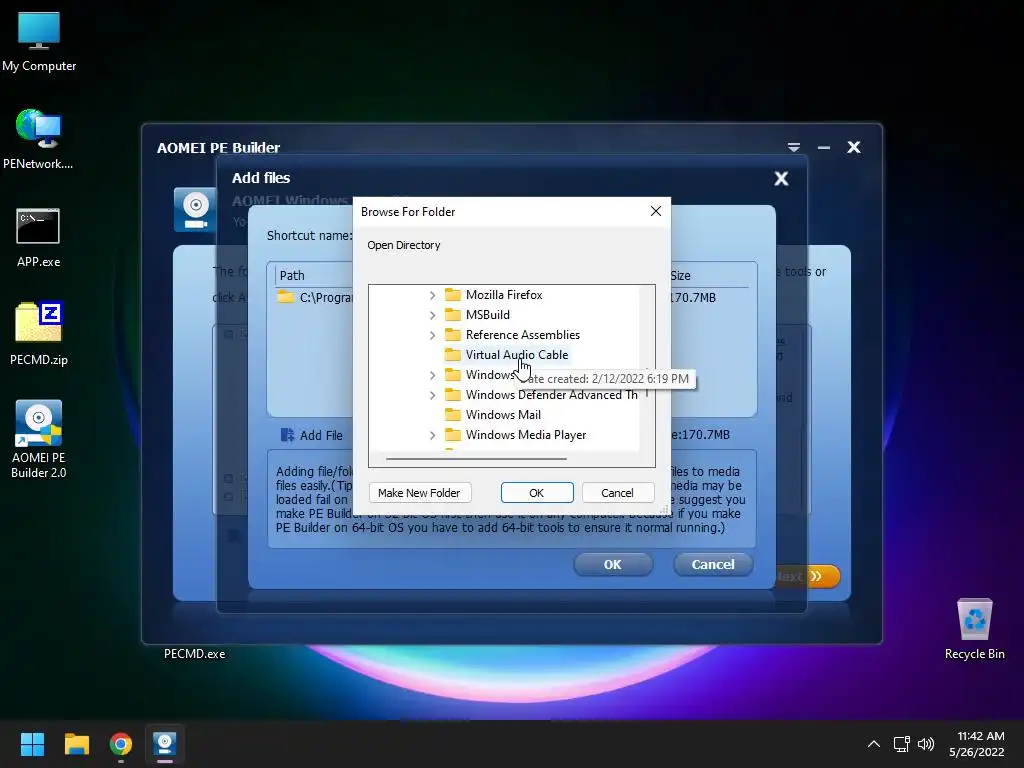The width and height of the screenshot is (1024, 768).
Task: Open the PENetwork desktop icon
Action: [x=39, y=139]
